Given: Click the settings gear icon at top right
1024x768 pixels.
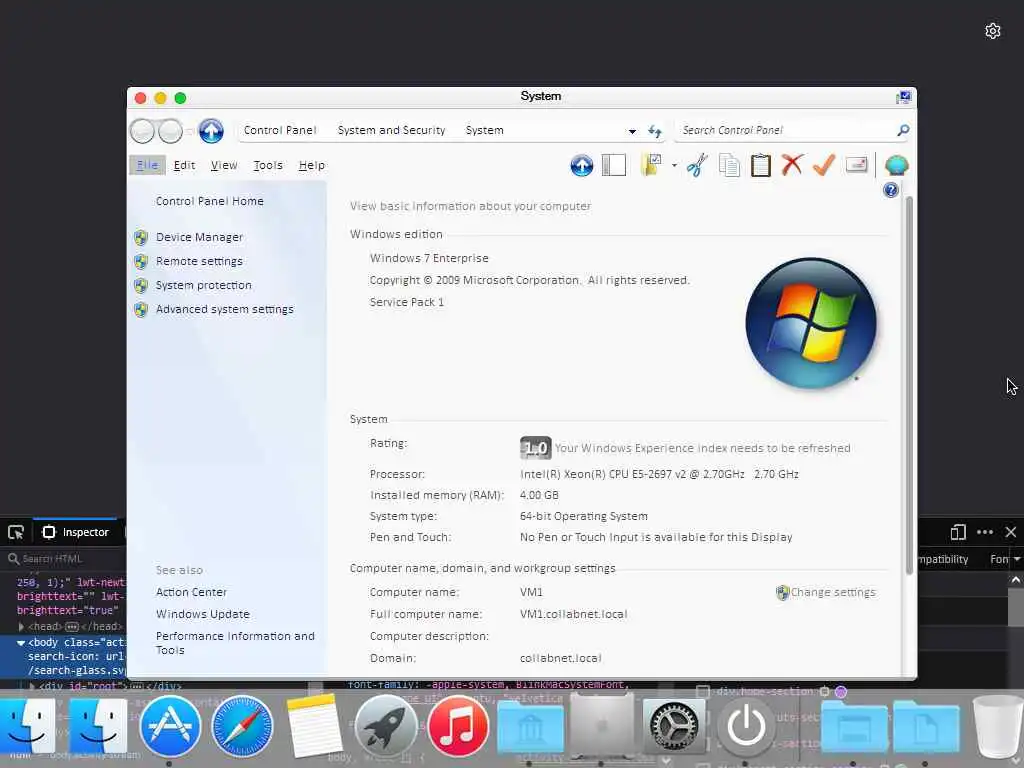Looking at the screenshot, I should tap(993, 31).
